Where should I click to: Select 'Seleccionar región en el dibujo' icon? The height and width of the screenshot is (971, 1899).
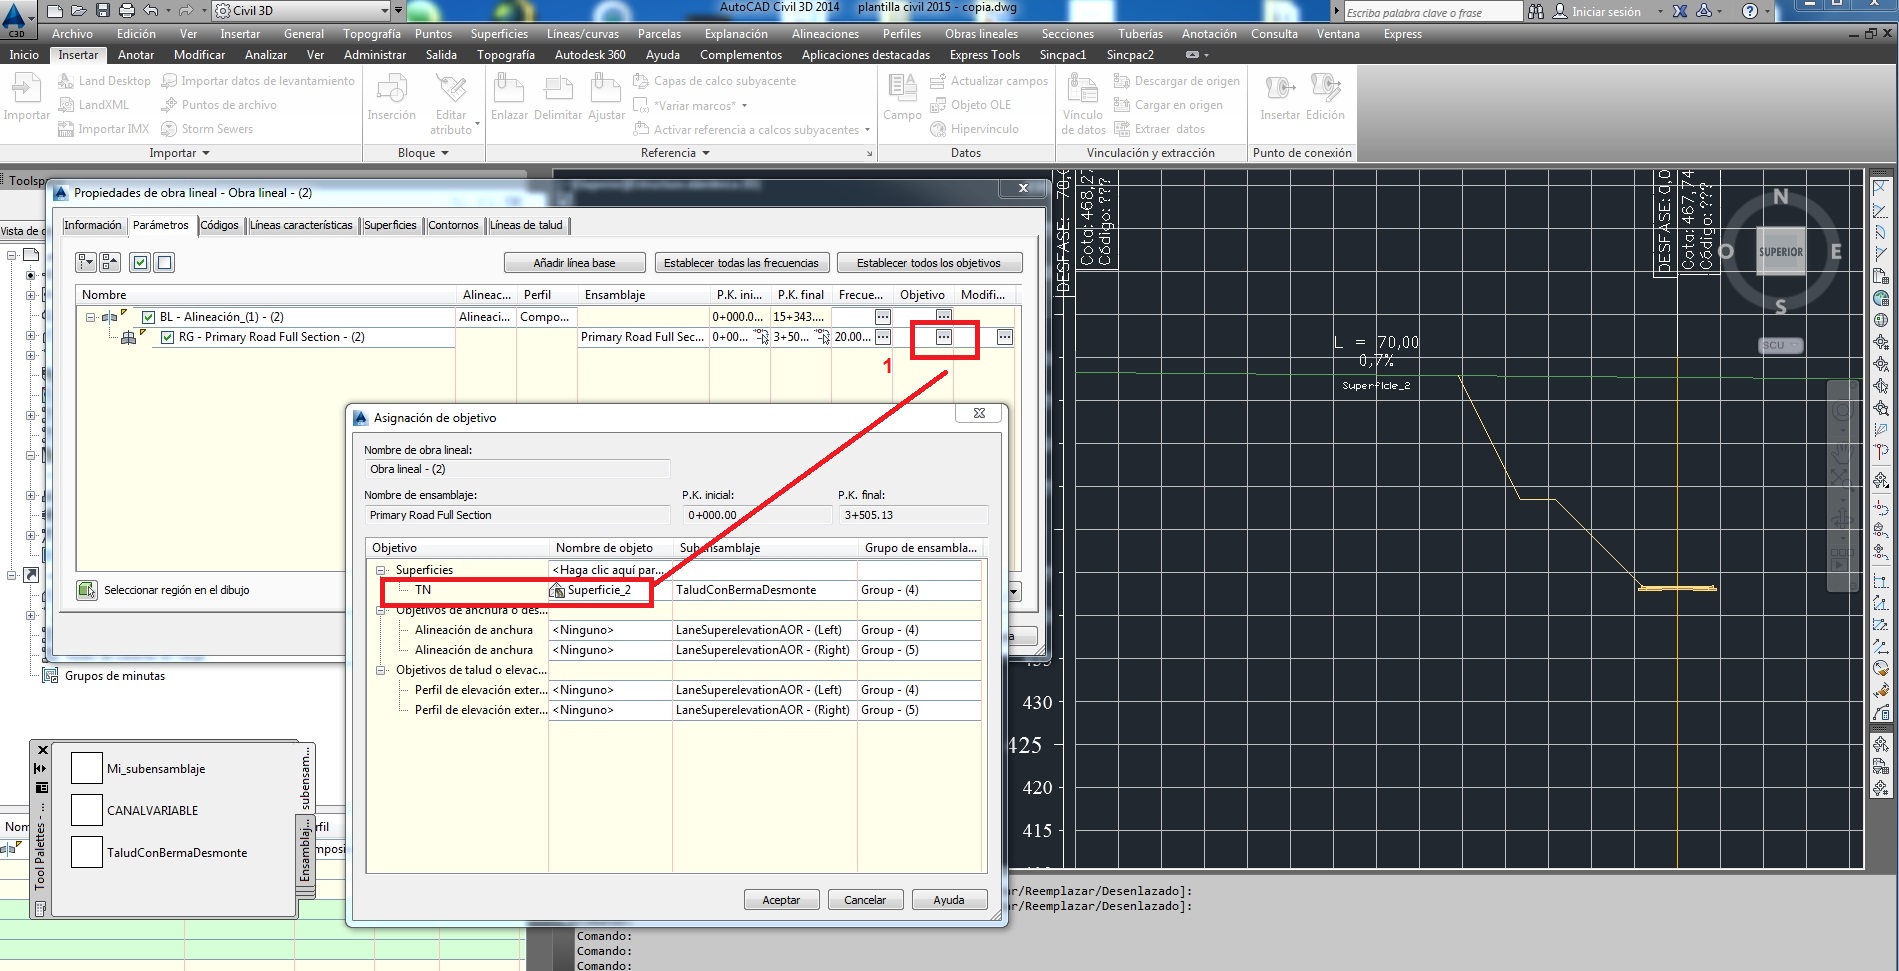point(86,590)
